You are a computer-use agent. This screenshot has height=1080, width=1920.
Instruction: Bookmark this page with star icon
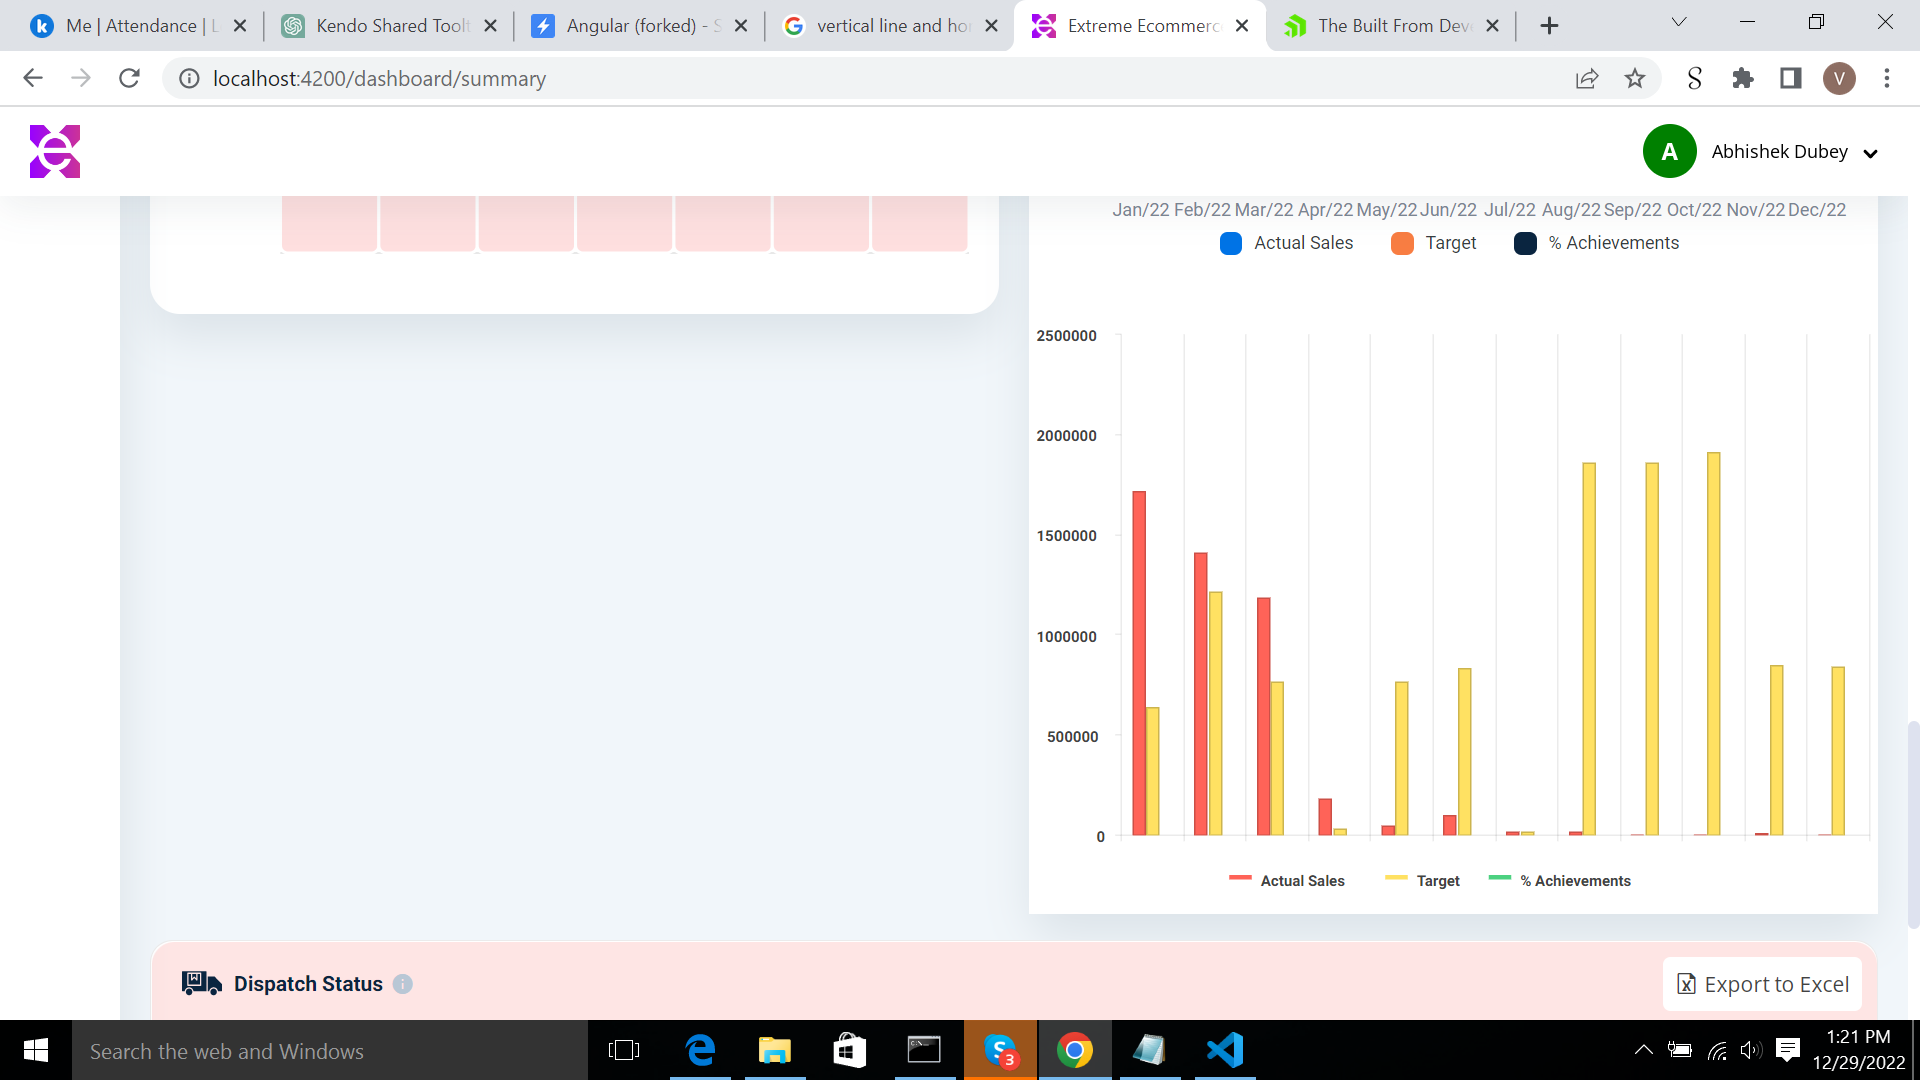[x=1635, y=78]
